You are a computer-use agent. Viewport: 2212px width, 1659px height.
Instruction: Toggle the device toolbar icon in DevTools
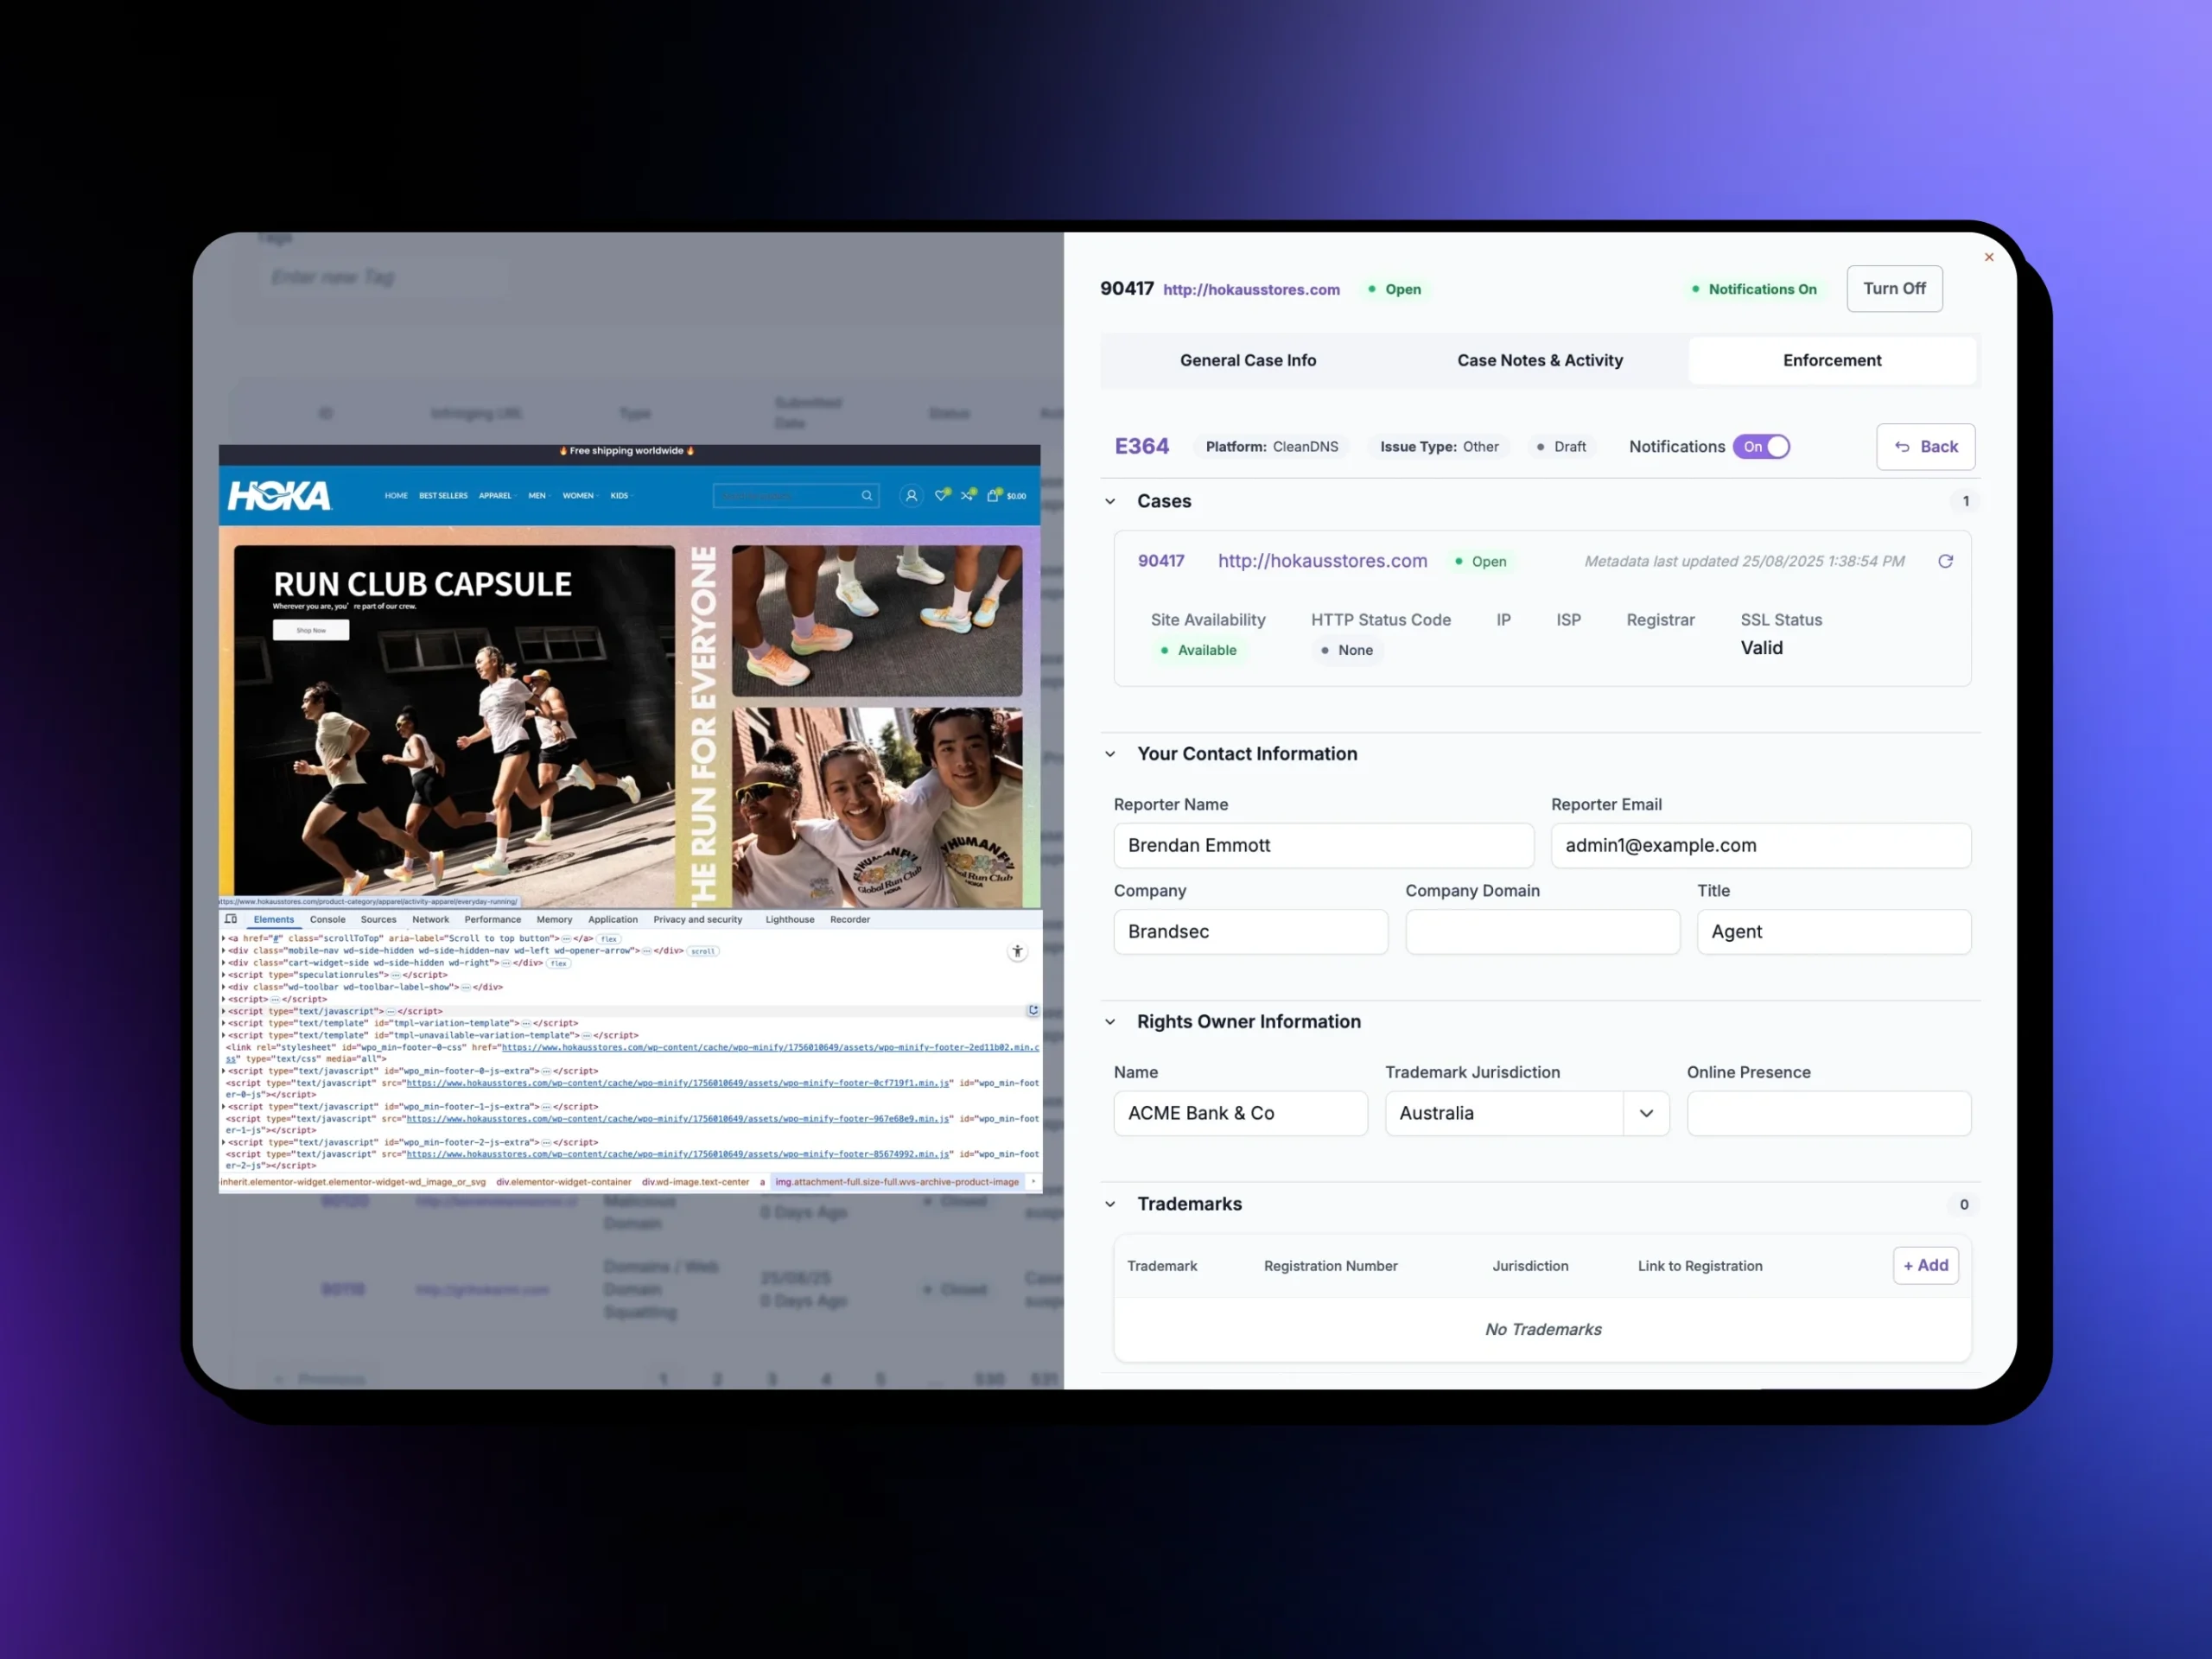tap(231, 919)
